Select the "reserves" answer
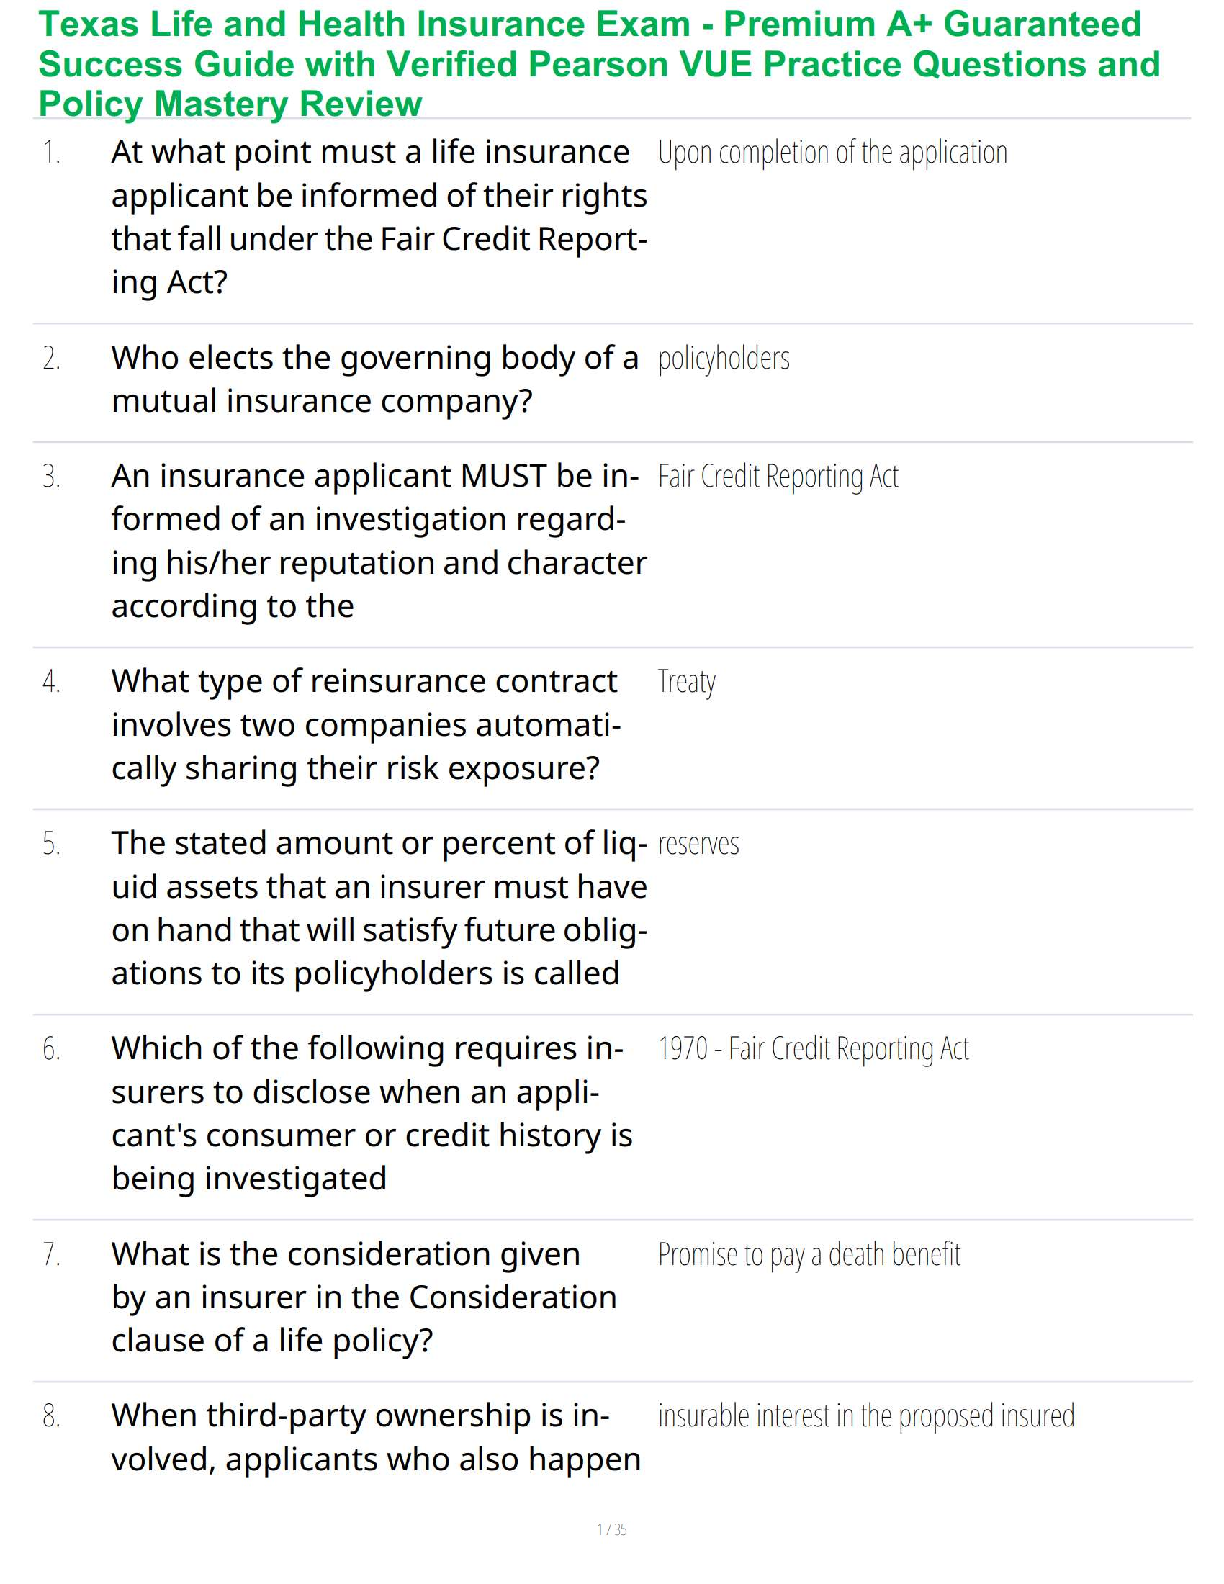 coord(698,845)
